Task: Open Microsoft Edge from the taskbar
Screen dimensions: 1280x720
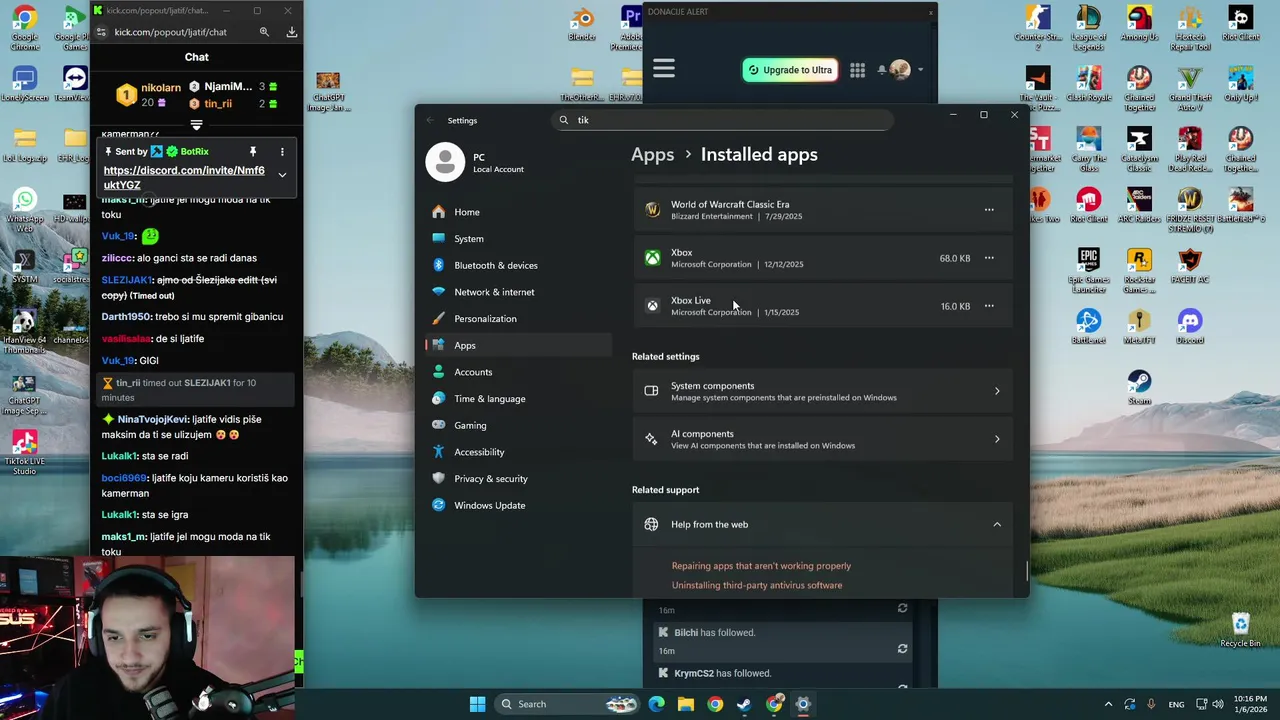Action: pos(656,704)
